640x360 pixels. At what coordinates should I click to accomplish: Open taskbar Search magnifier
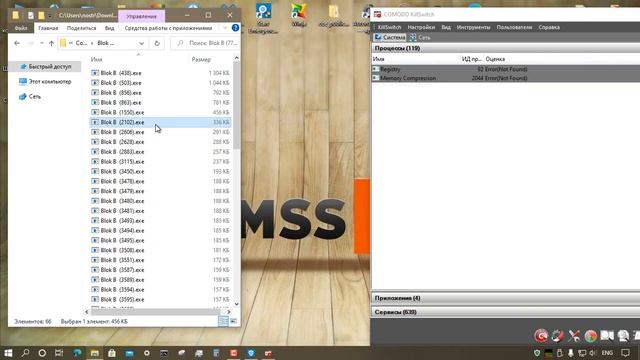pos(25,353)
